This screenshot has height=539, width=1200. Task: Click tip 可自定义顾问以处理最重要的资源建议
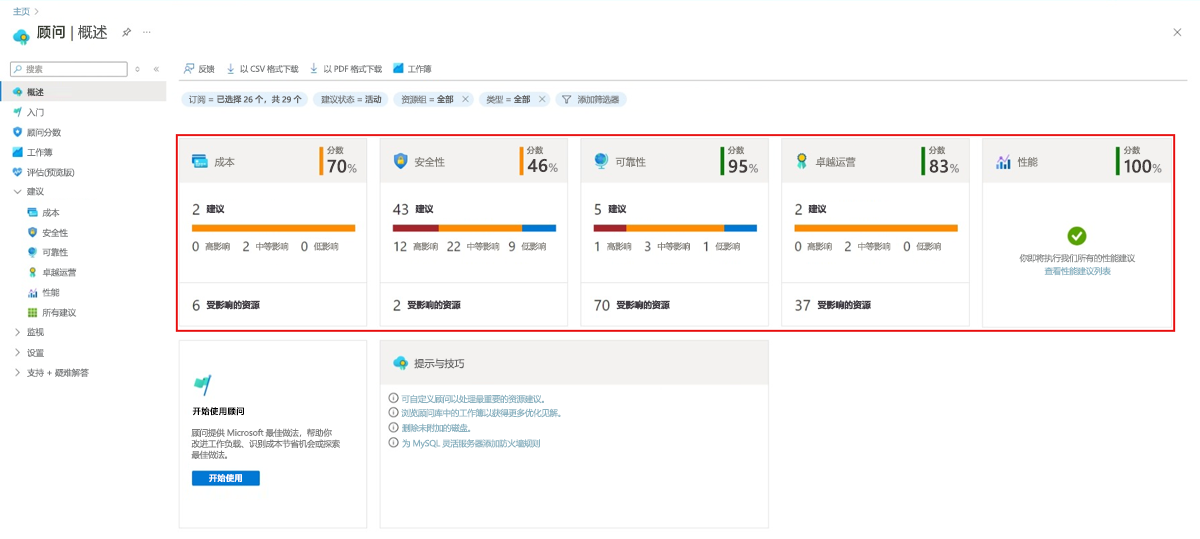[x=473, y=398]
